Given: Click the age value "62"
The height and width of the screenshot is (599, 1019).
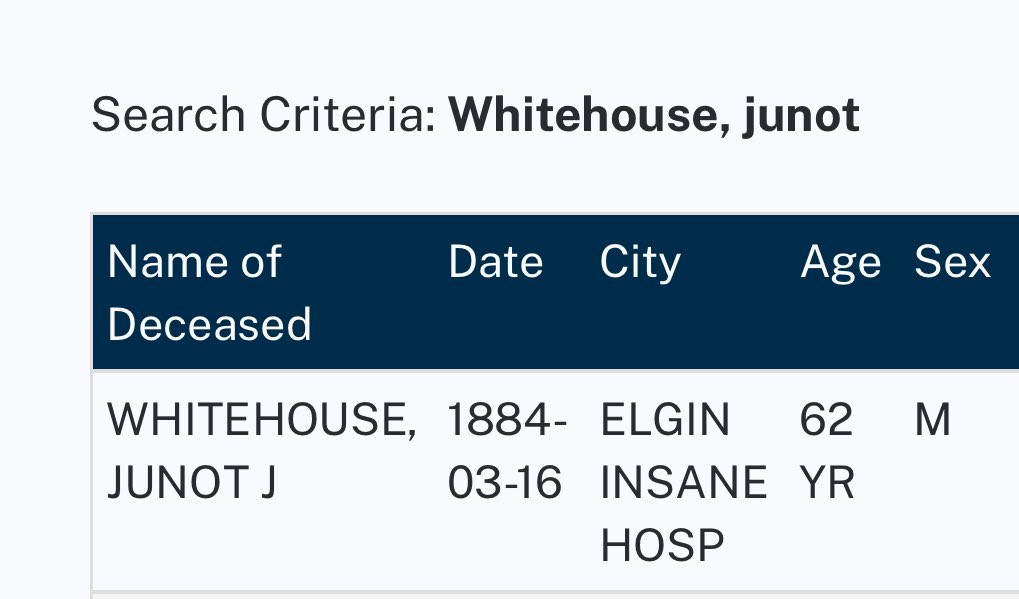Looking at the screenshot, I should point(826,421).
